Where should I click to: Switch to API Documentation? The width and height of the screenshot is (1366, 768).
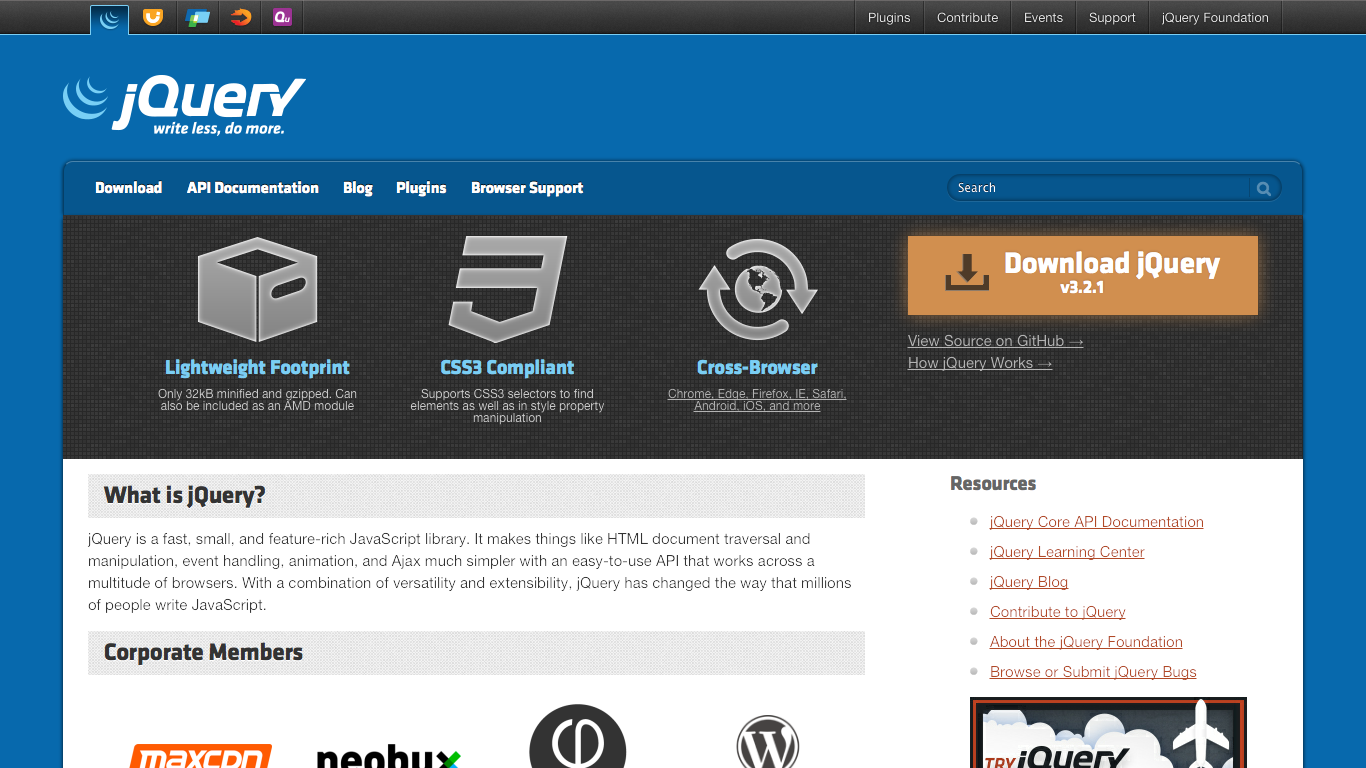click(252, 188)
